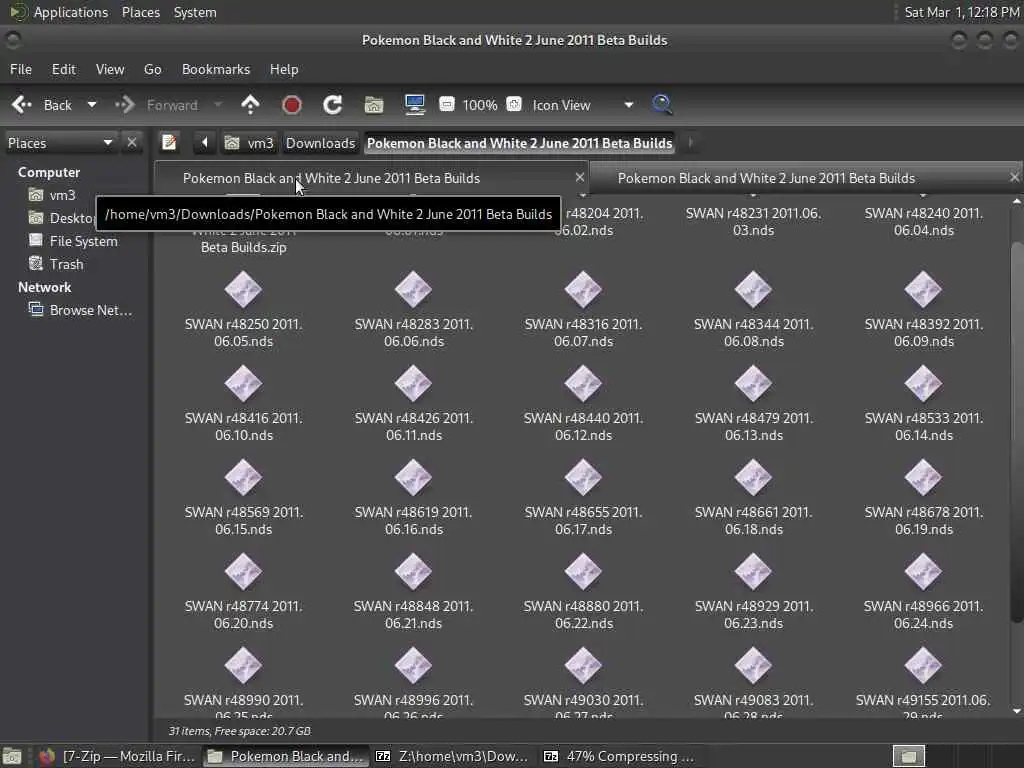Open the Places menu in the top panel

click(x=140, y=12)
